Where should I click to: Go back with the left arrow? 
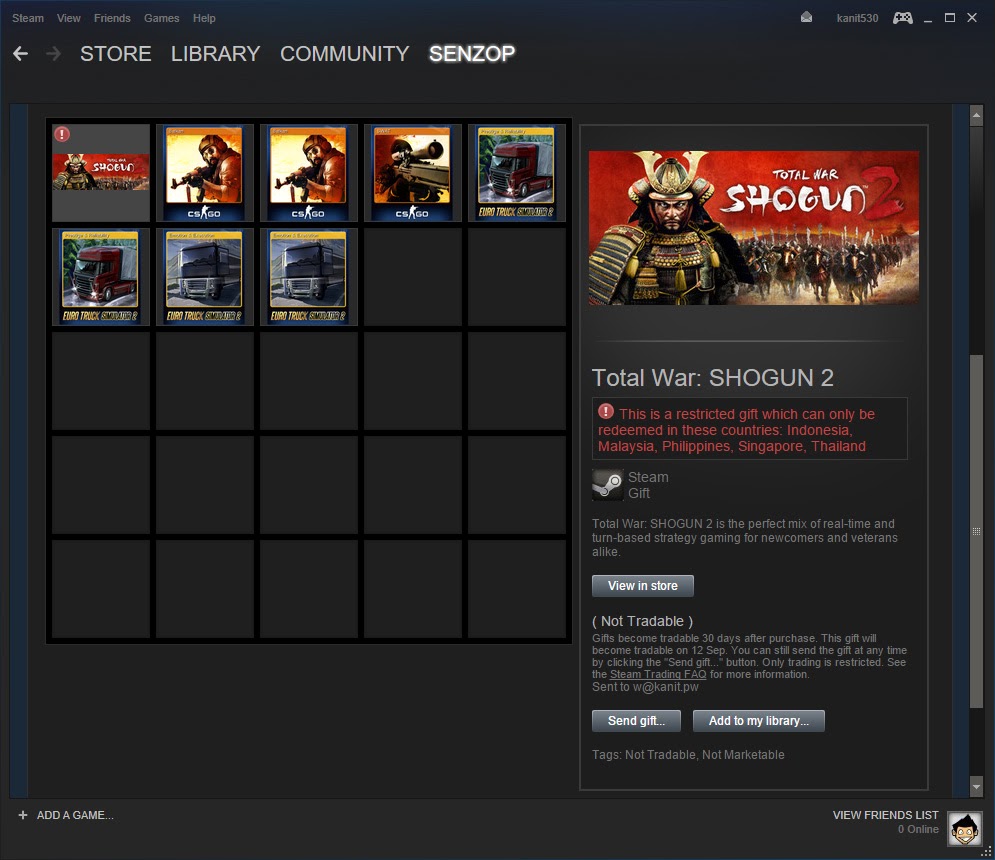[20, 54]
